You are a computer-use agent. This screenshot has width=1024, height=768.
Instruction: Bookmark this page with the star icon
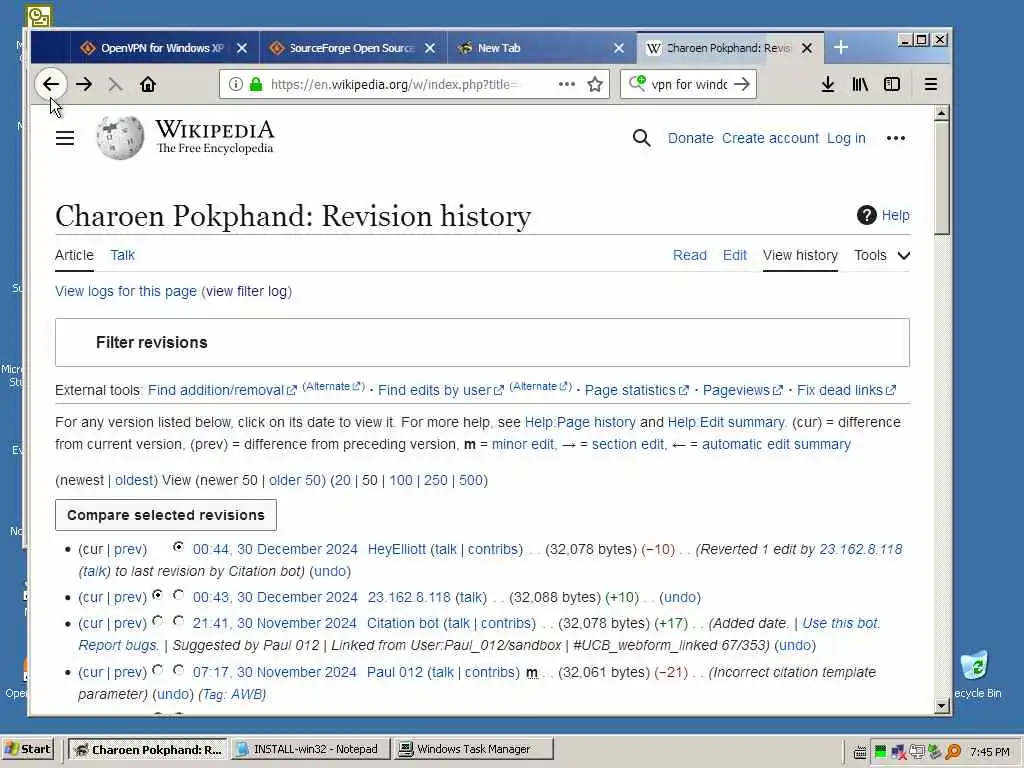(x=594, y=84)
